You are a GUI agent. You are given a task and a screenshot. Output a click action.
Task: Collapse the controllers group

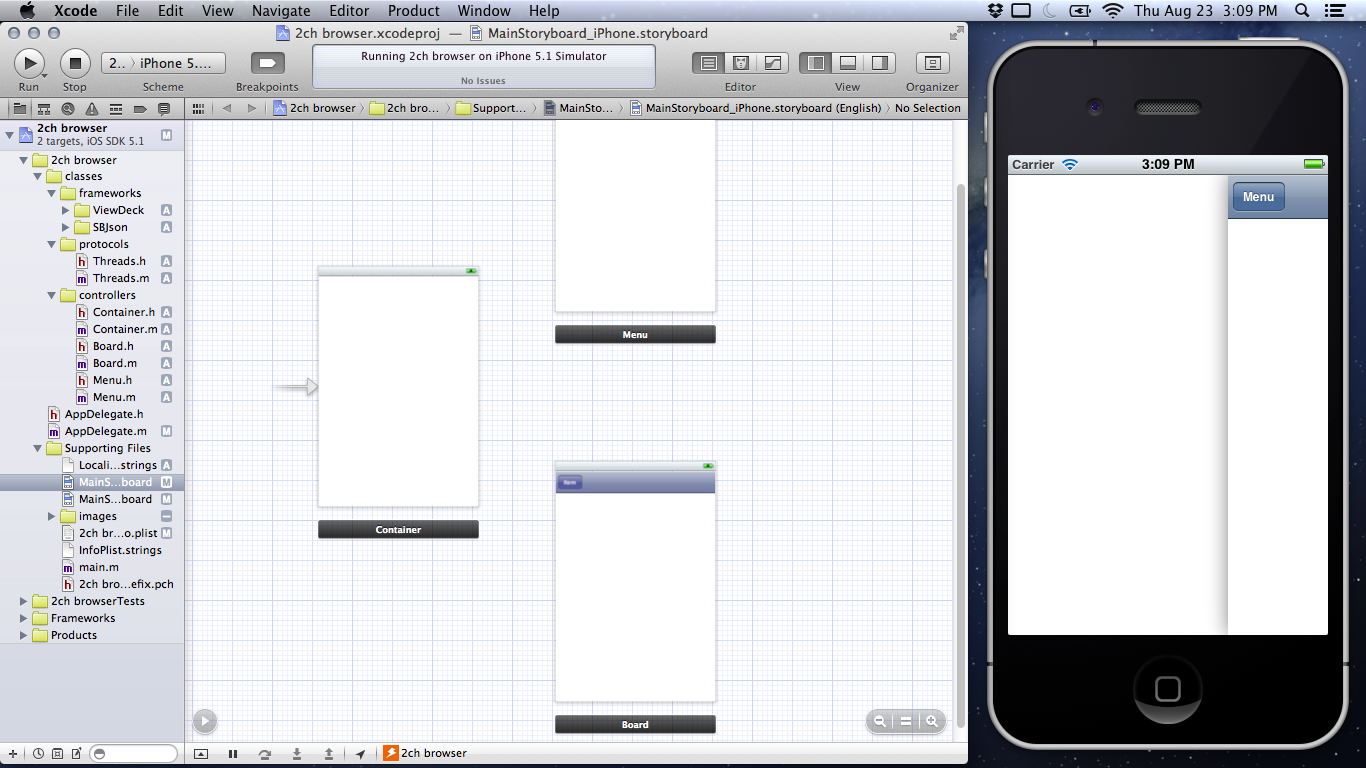click(52, 295)
